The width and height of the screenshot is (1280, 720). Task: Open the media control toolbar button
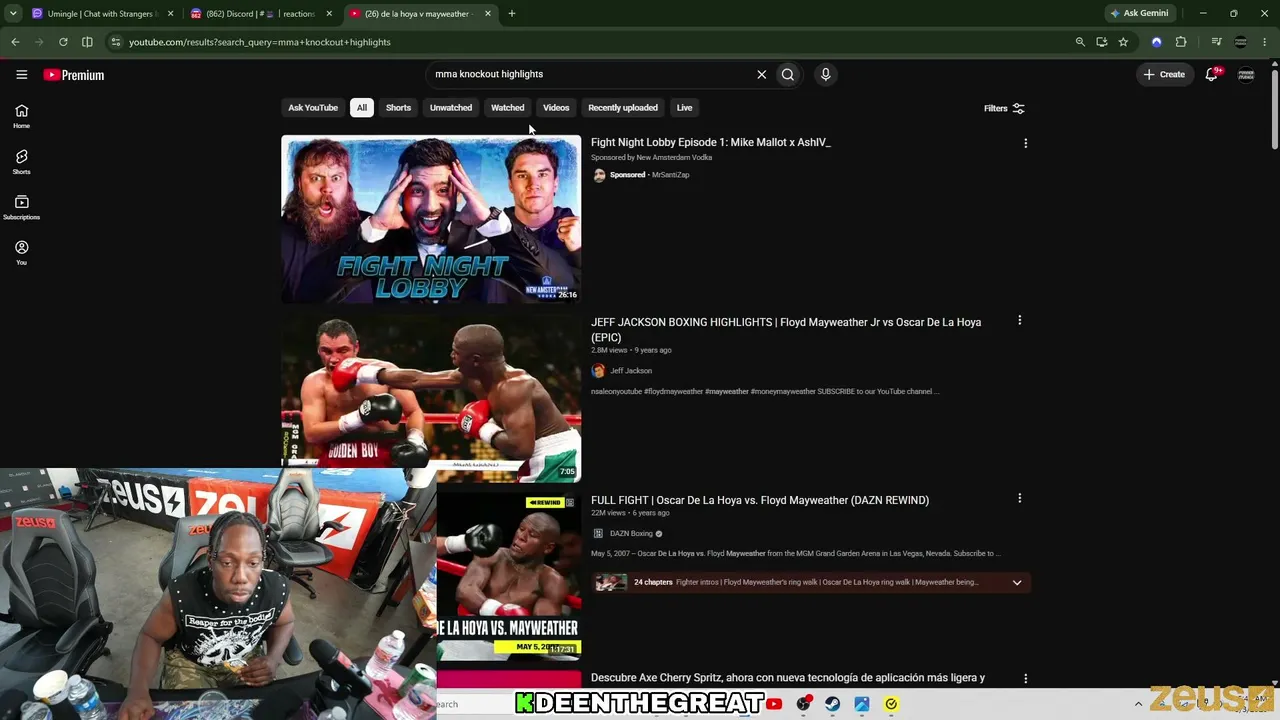click(x=1216, y=42)
